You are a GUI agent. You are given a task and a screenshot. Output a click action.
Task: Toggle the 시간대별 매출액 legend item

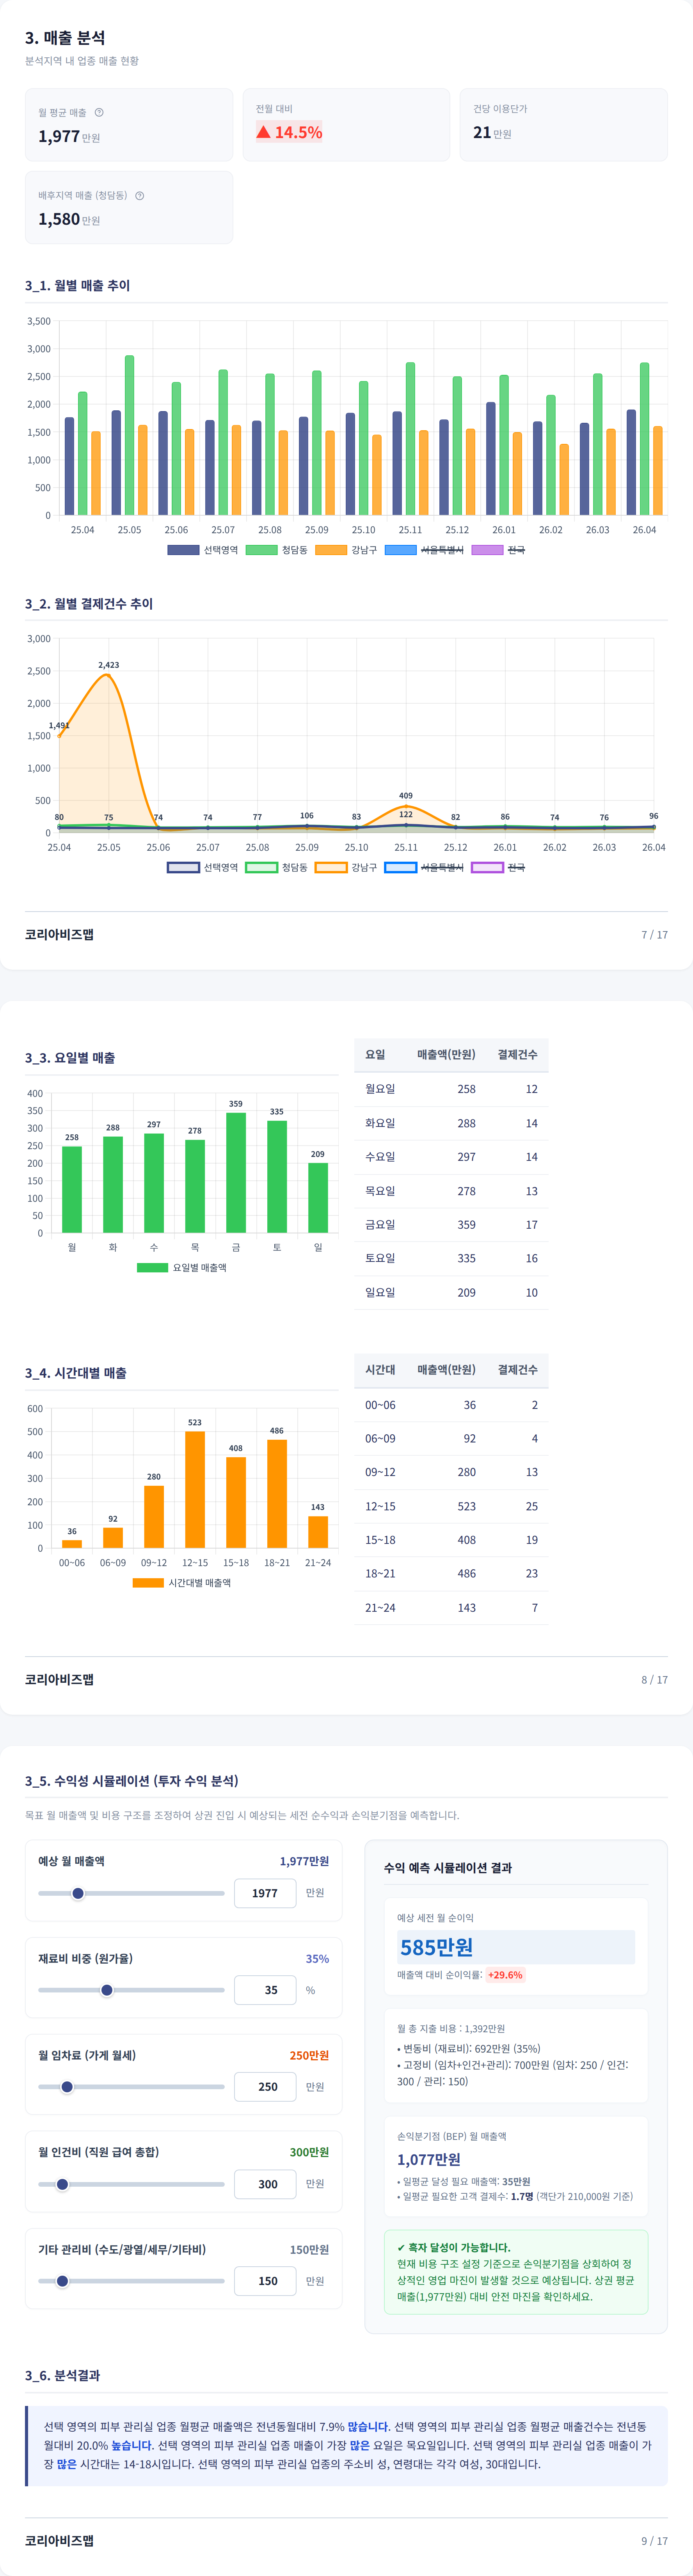[x=182, y=1582]
